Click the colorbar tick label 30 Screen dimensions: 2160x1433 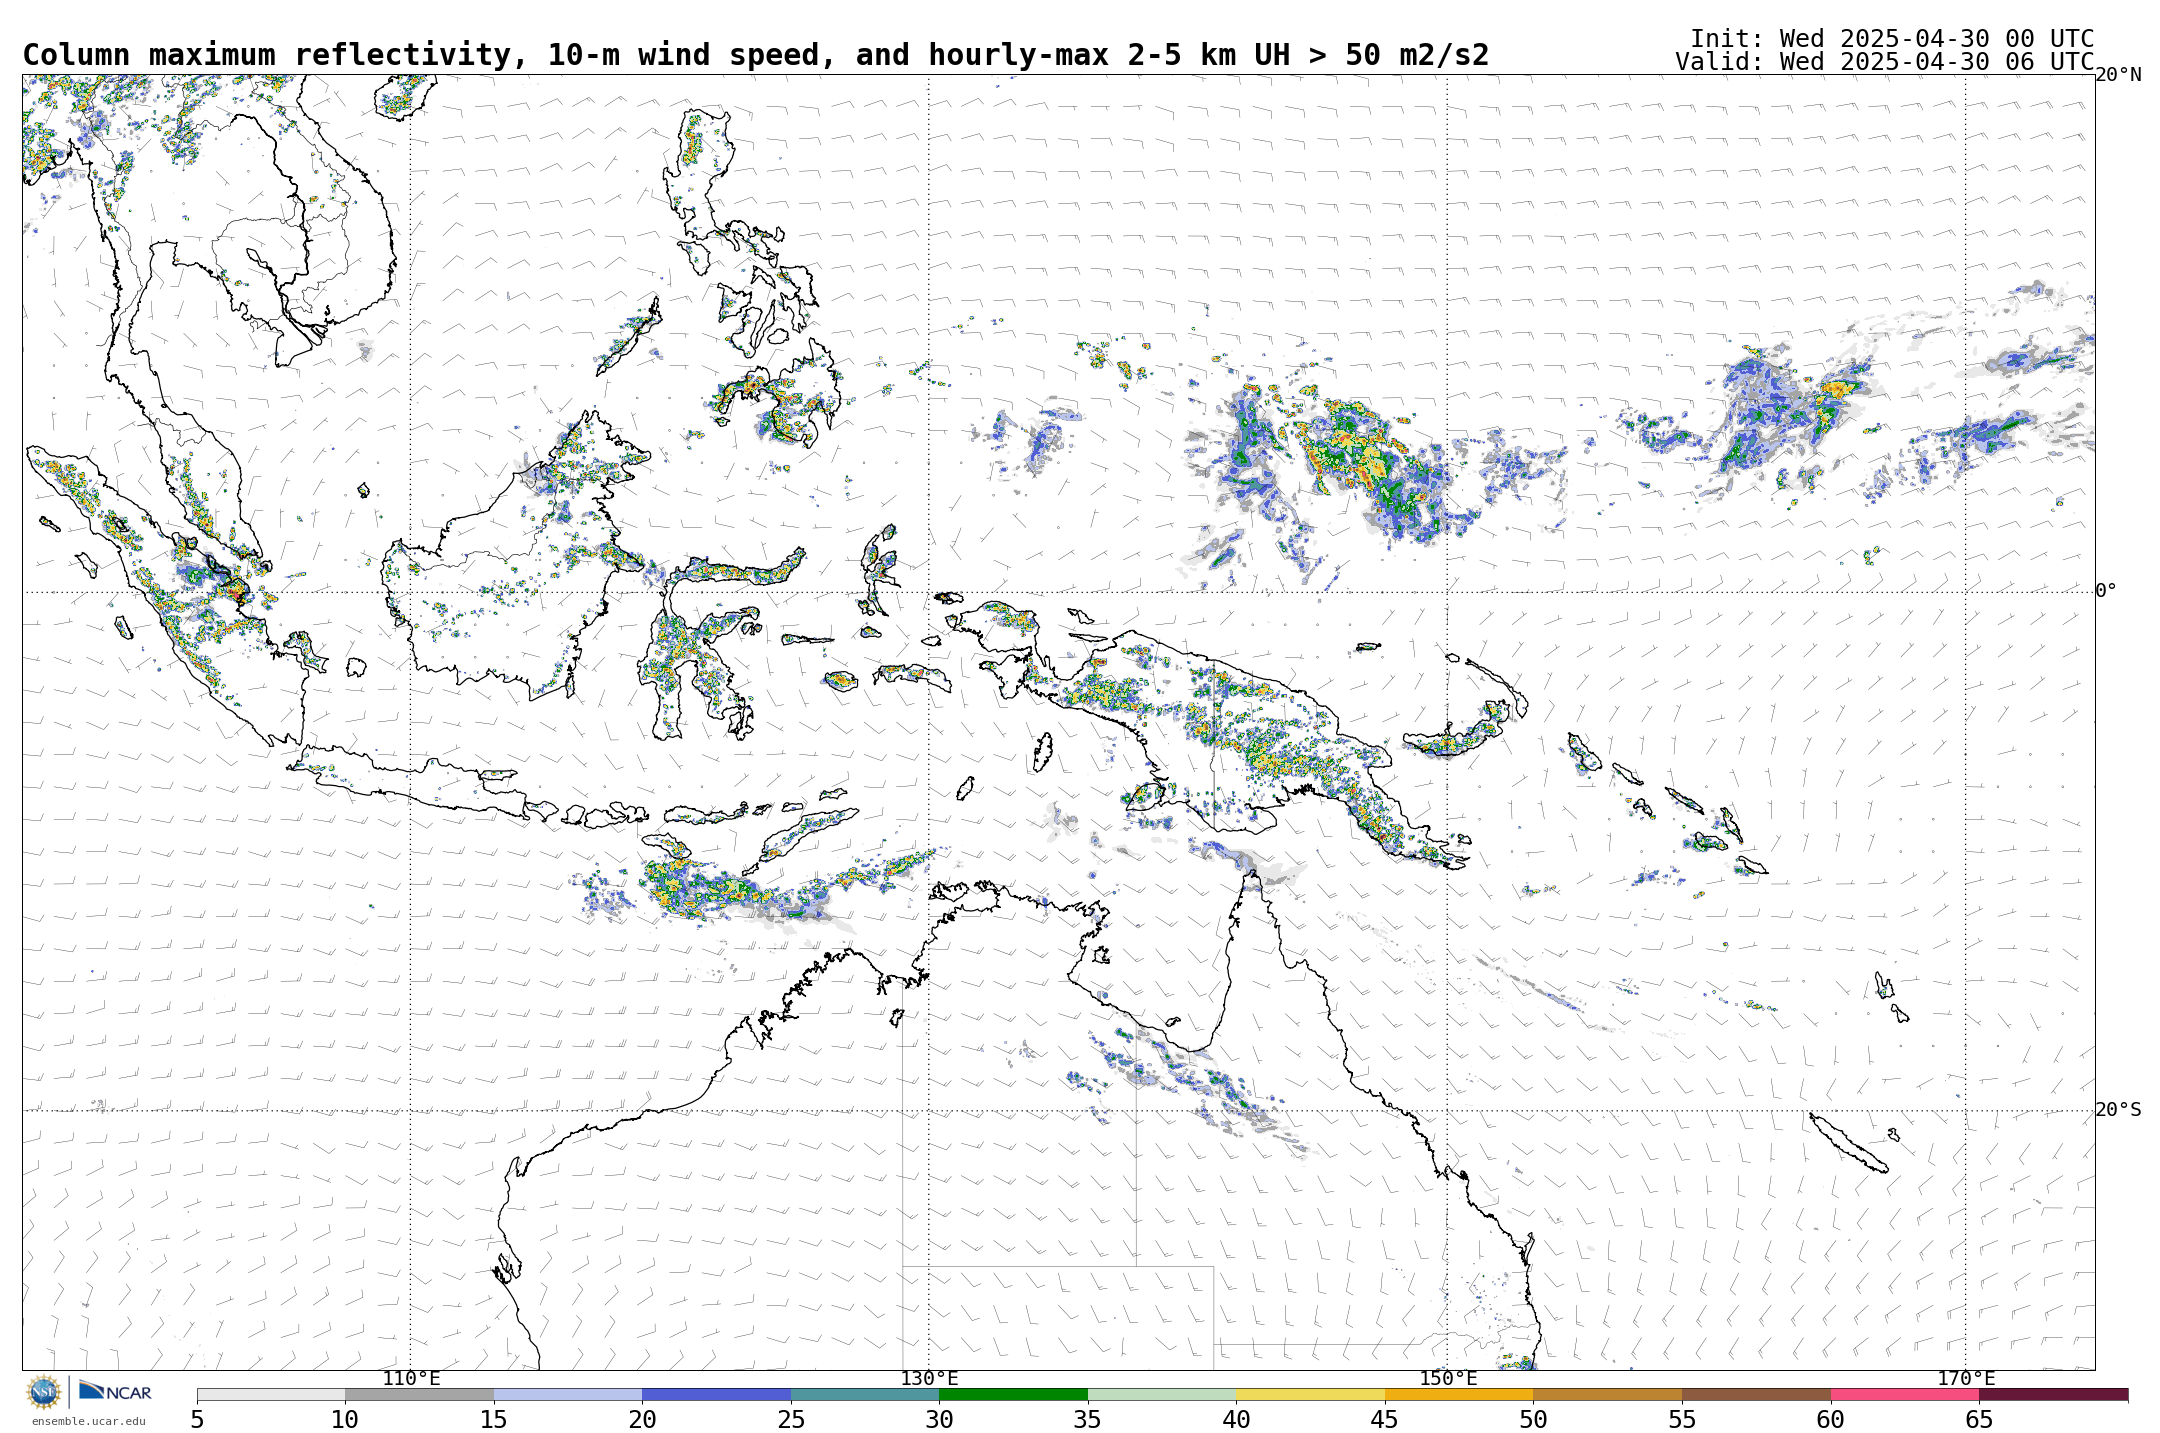939,1419
